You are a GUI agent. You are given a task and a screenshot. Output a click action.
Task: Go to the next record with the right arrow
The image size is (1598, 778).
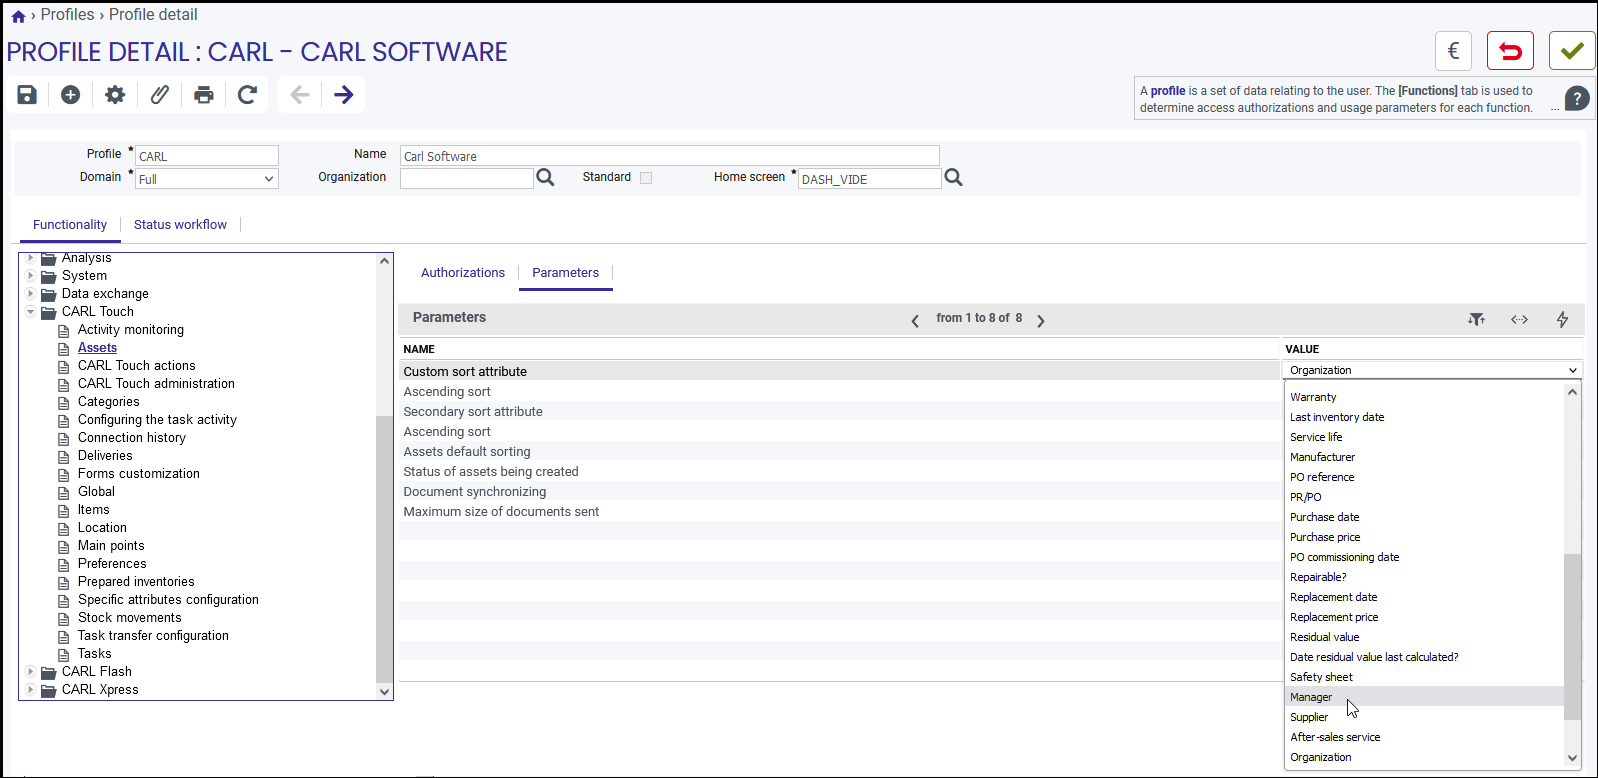point(343,94)
